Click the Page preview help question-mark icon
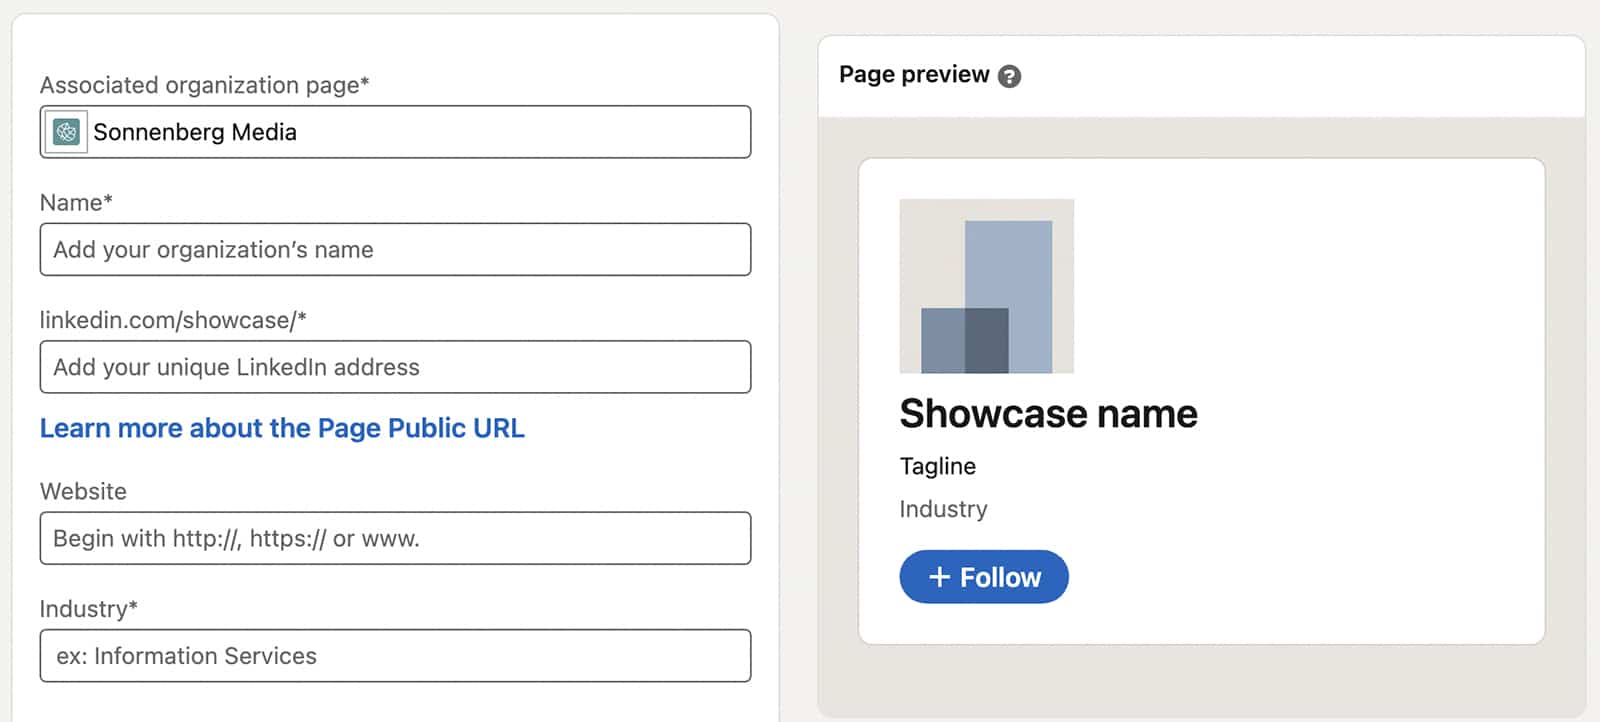Screen dimensions: 1600x722 [x=1010, y=76]
